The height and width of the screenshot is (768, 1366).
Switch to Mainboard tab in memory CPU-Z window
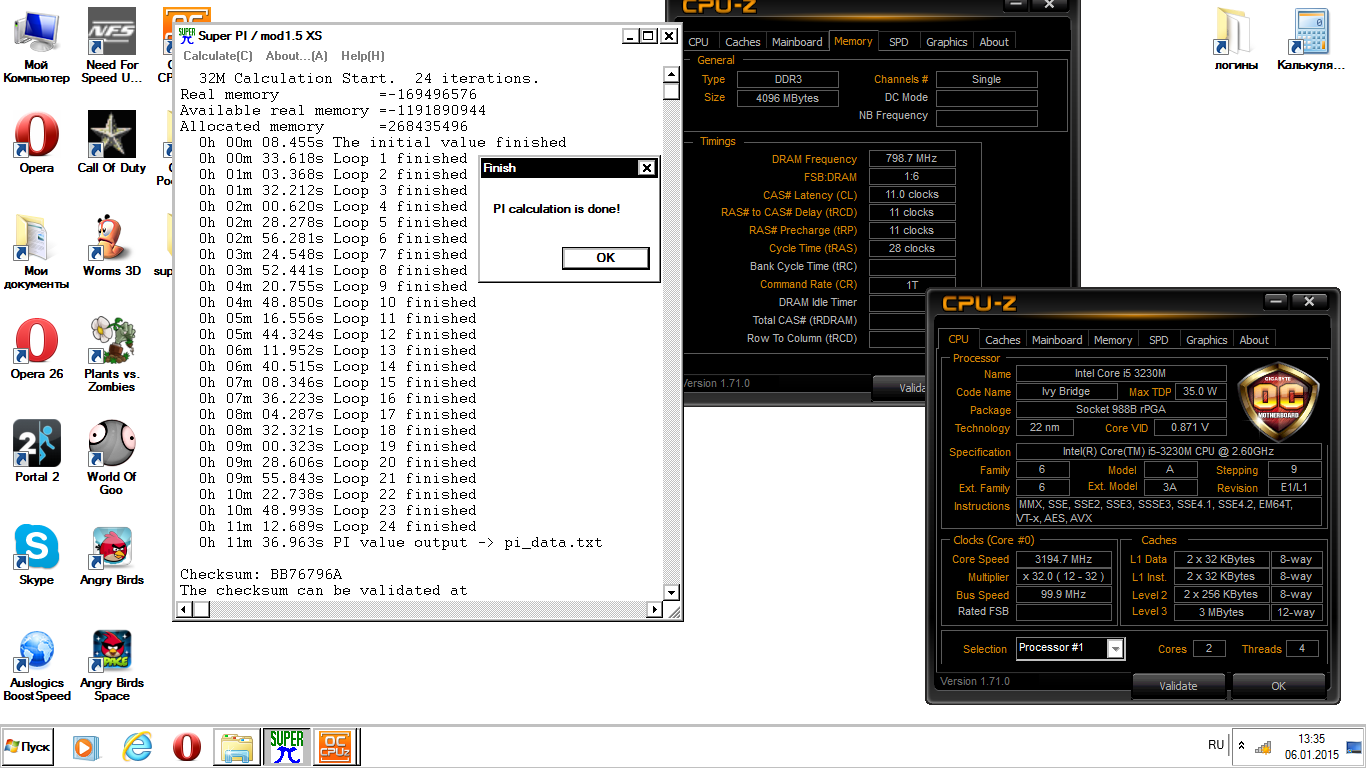pyautogui.click(x=797, y=42)
